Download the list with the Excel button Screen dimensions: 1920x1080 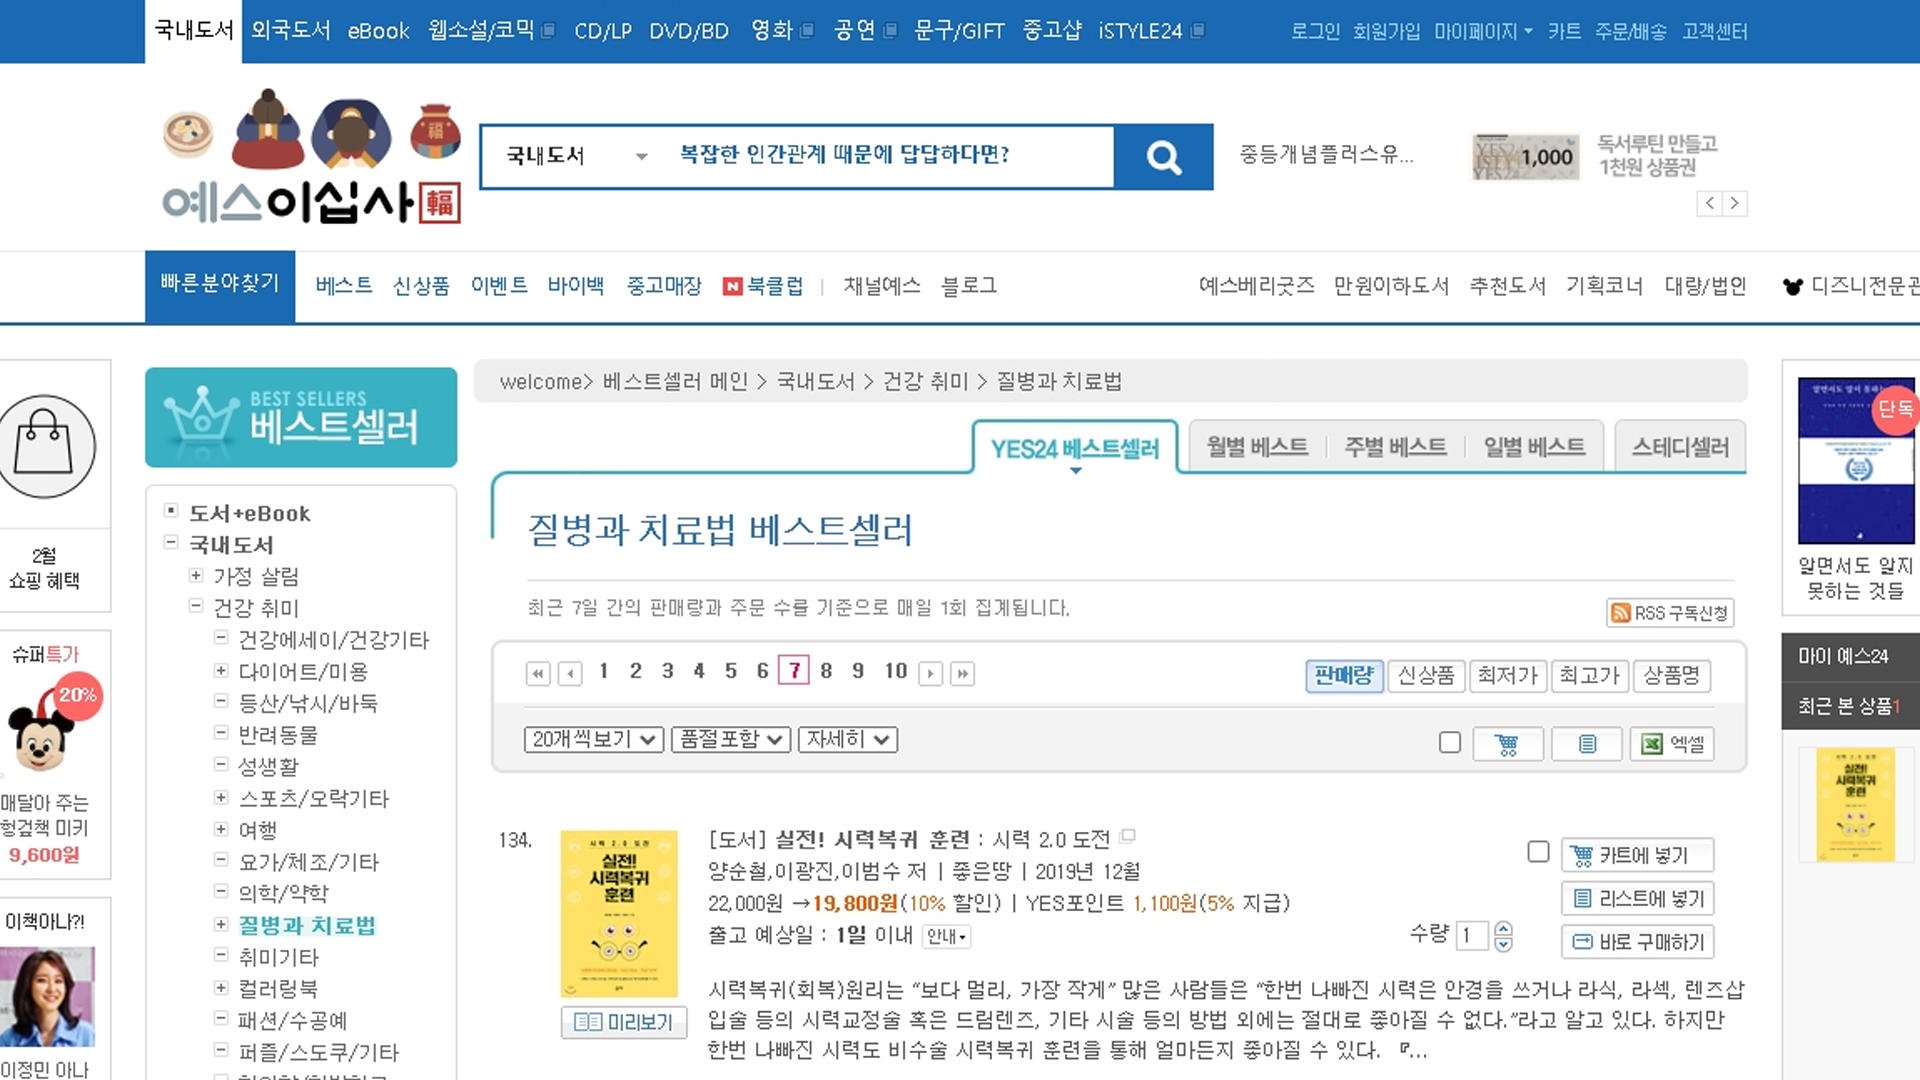coord(1672,744)
